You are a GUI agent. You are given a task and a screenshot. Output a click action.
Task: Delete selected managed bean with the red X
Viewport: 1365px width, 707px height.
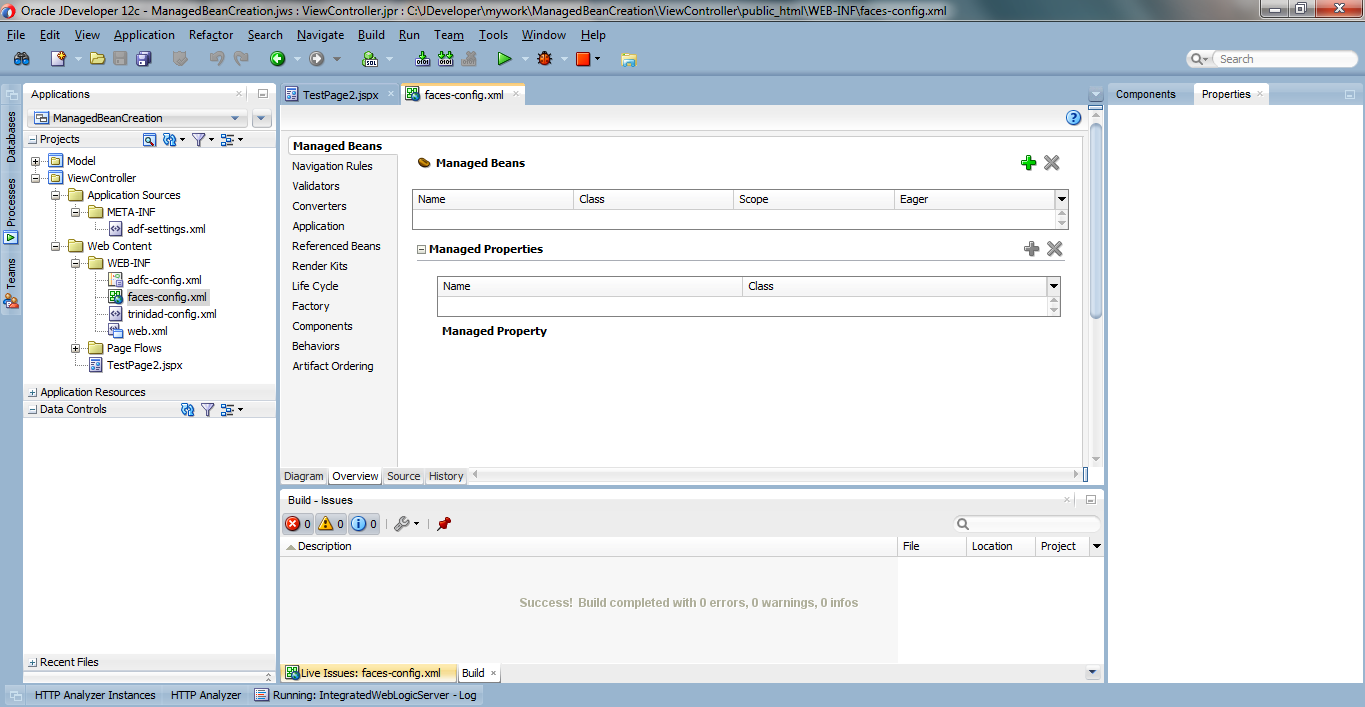tap(1051, 162)
